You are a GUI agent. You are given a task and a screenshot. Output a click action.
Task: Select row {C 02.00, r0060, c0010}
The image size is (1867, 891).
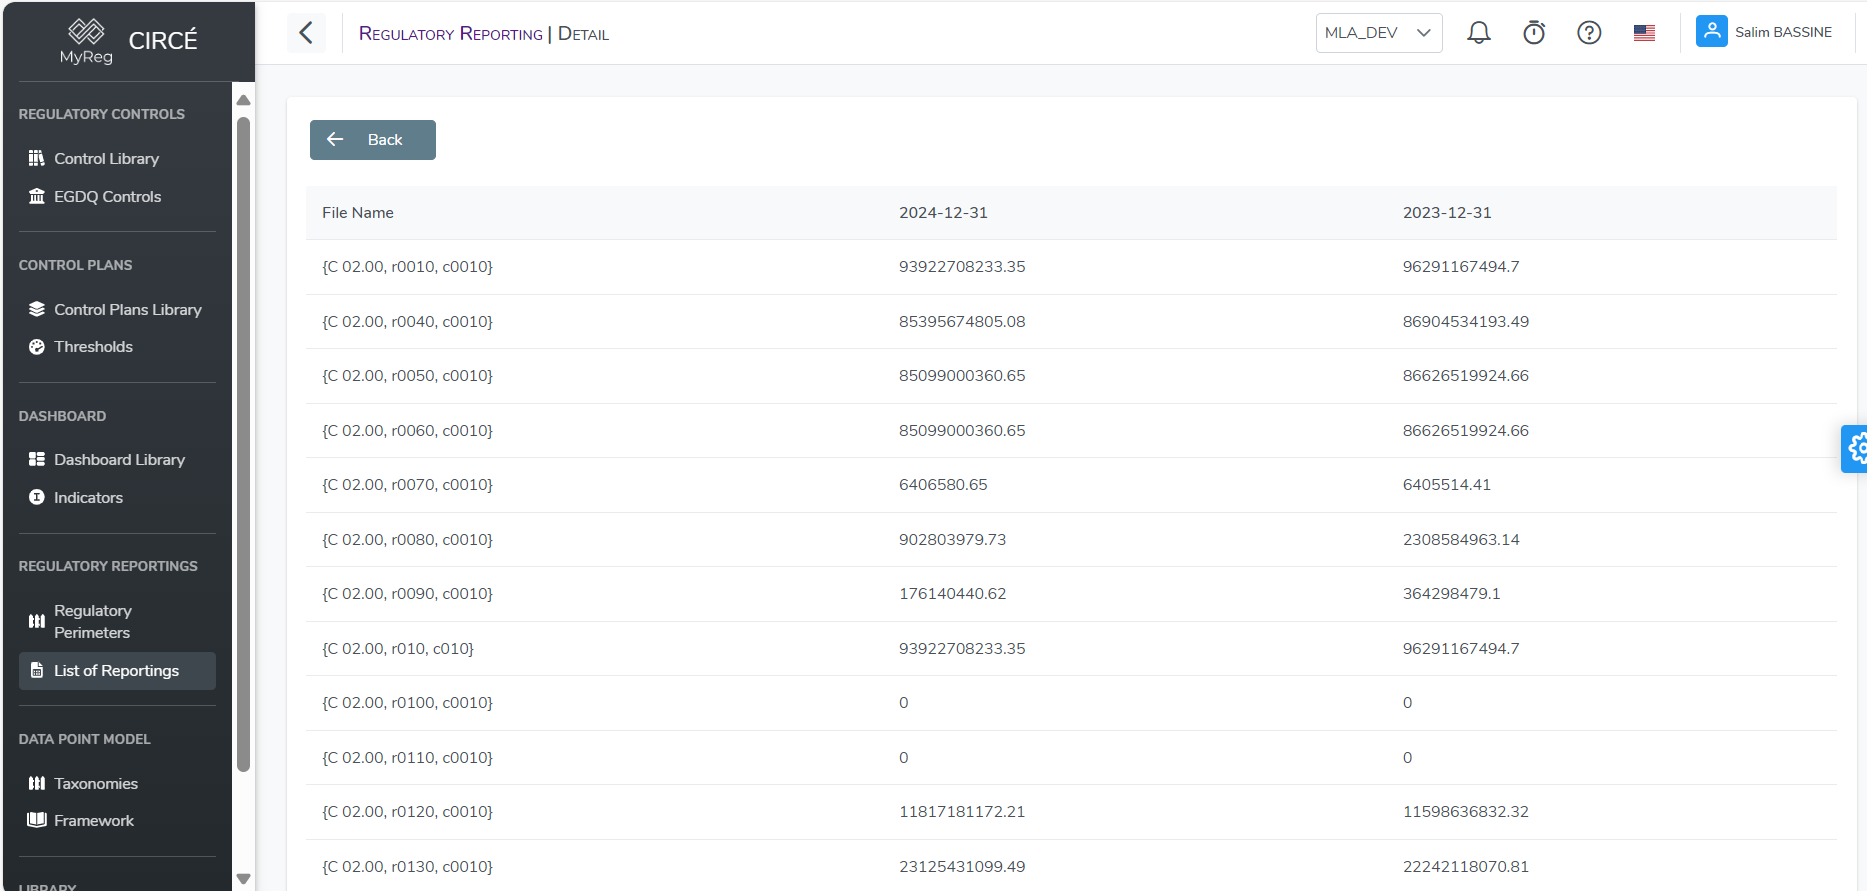click(1071, 431)
